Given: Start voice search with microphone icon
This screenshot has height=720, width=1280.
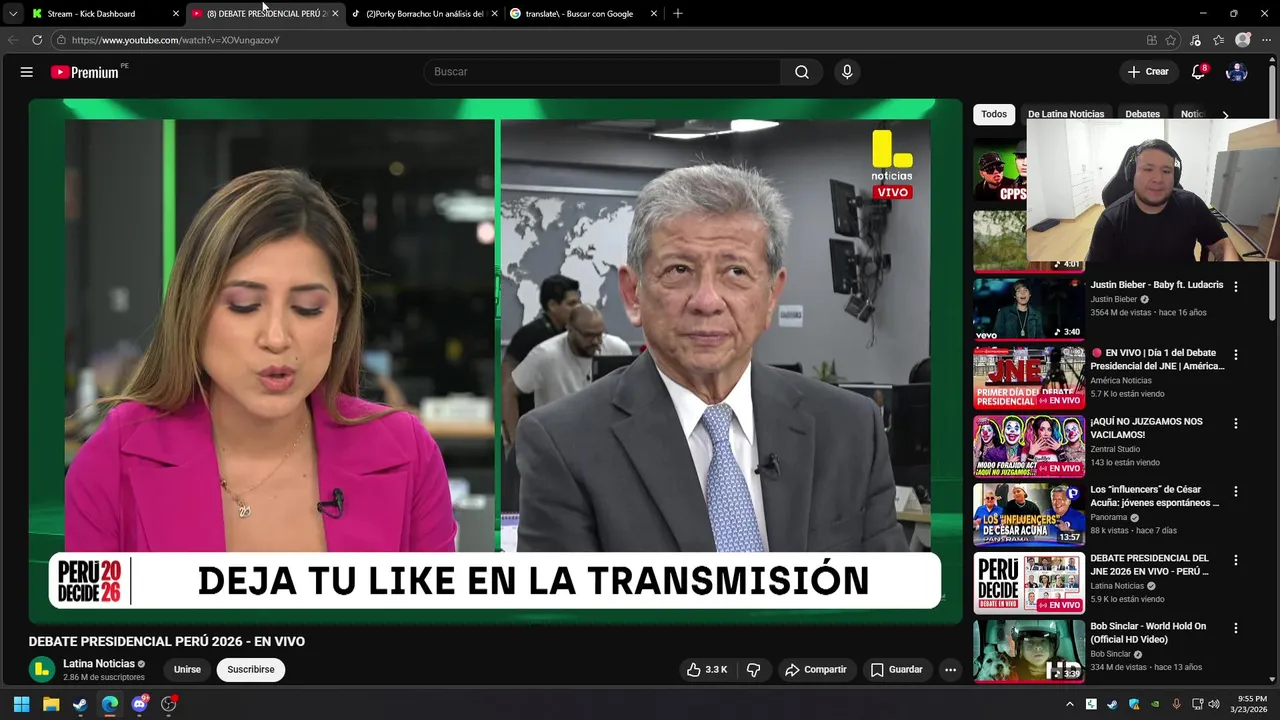Looking at the screenshot, I should pyautogui.click(x=847, y=72).
